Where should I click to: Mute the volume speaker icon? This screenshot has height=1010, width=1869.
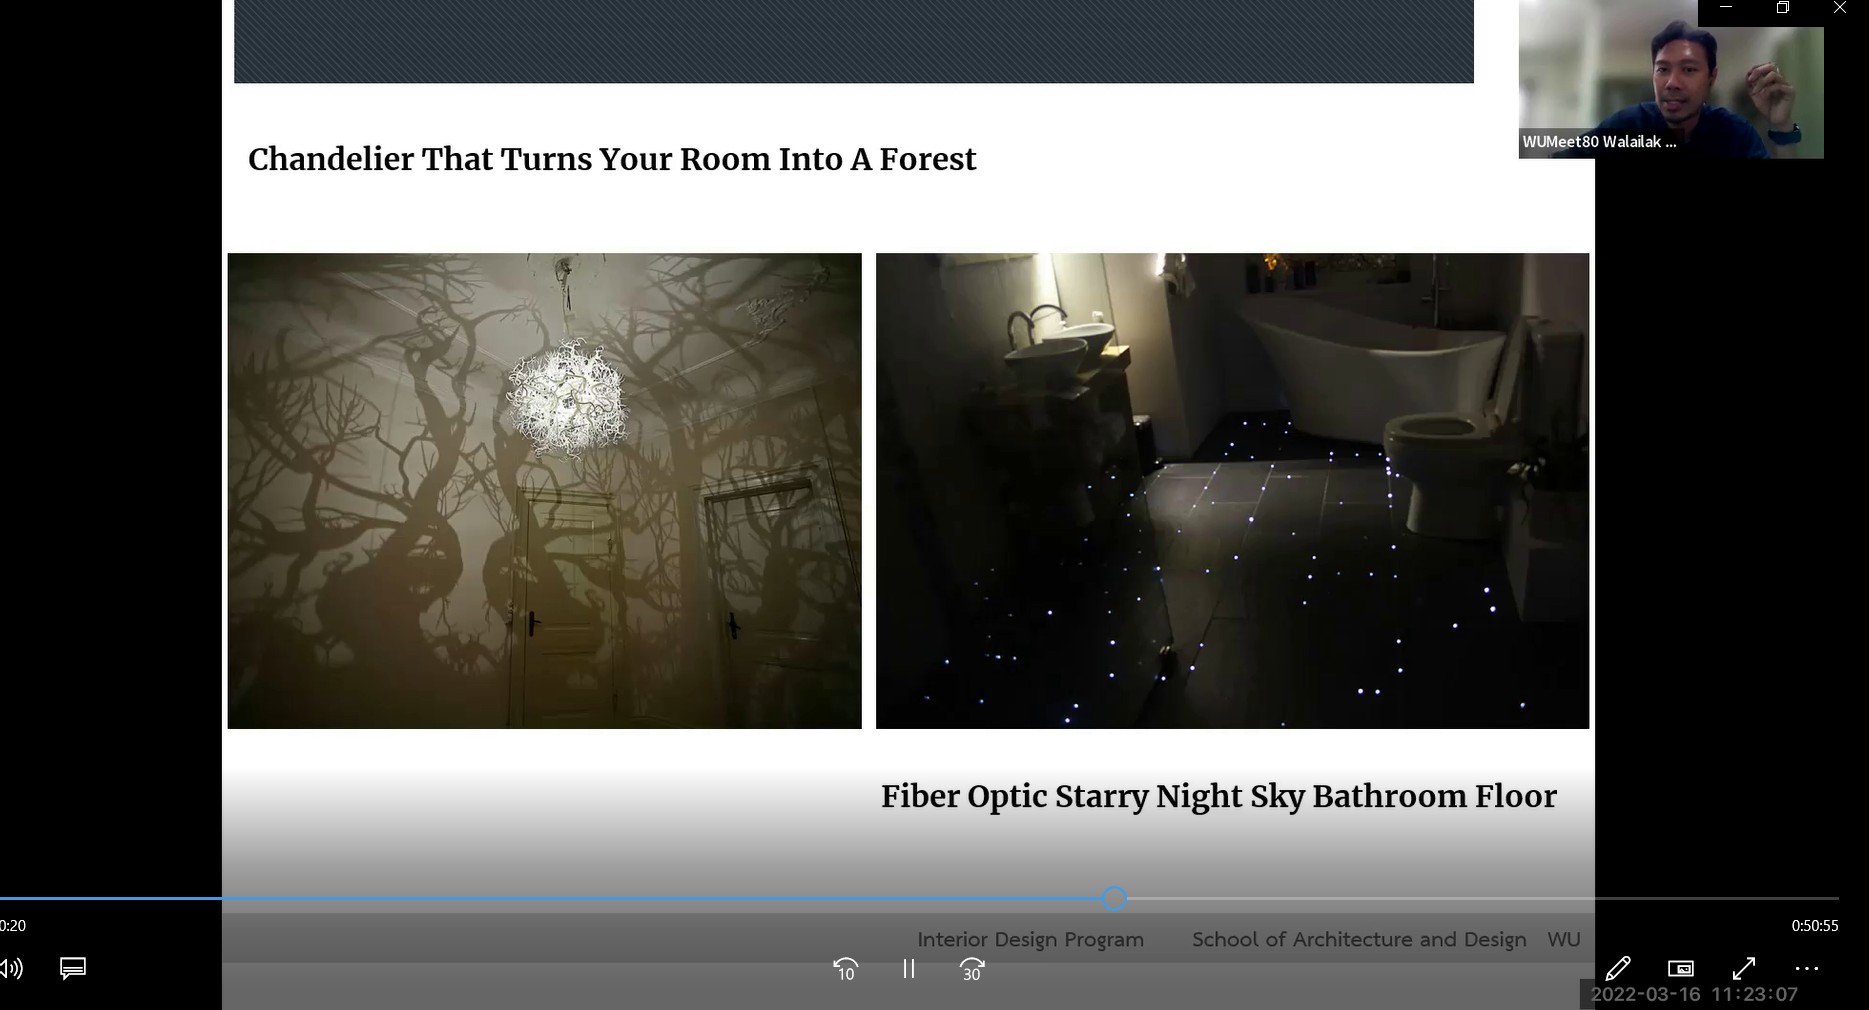pos(11,968)
